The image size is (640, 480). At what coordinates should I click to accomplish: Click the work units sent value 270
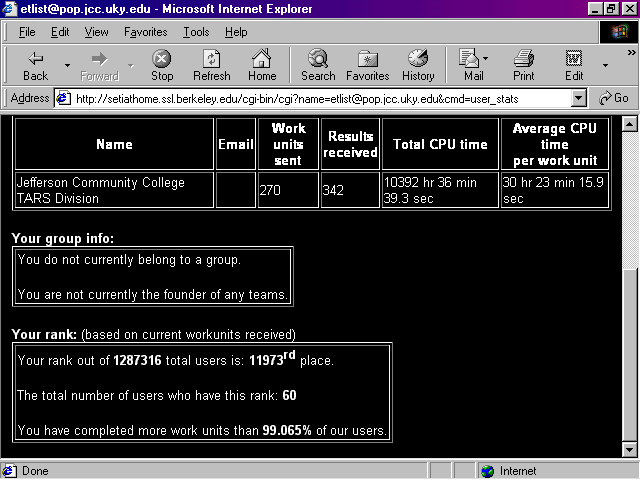coord(270,190)
